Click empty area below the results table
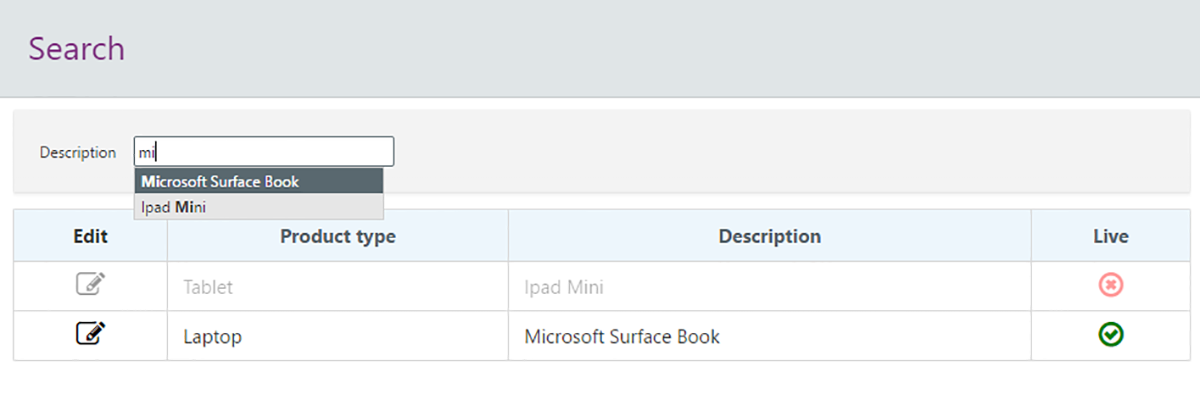This screenshot has width=1200, height=410. [x=600, y=387]
